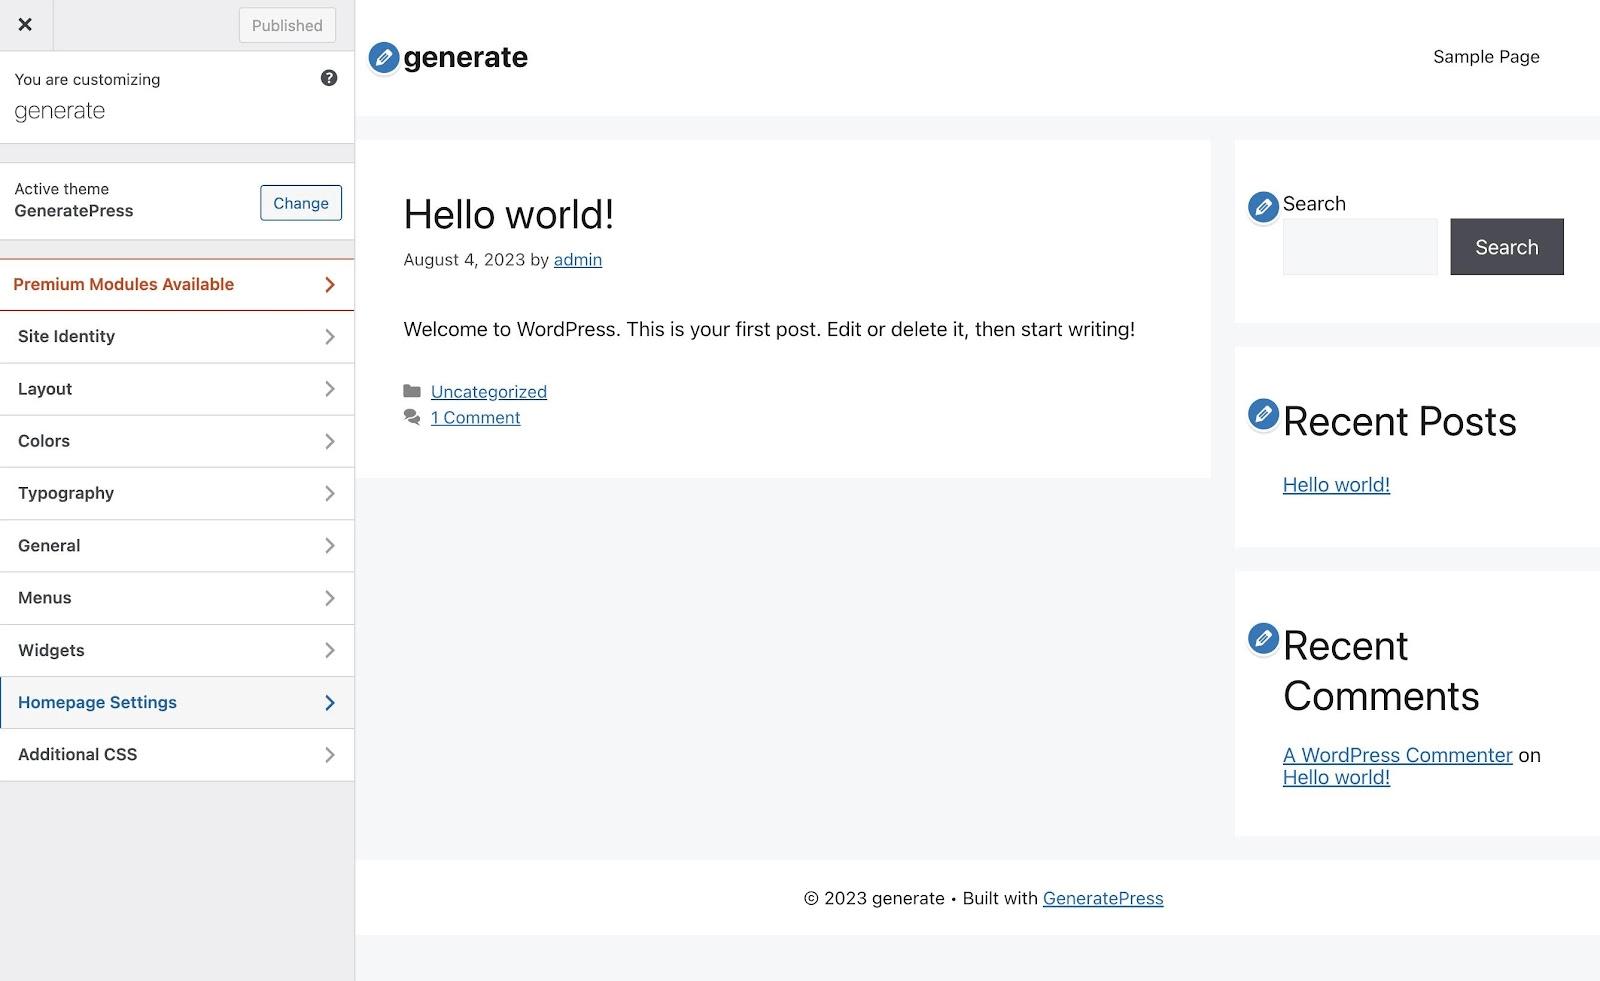This screenshot has width=1600, height=981.
Task: Click the Search widget label
Action: (x=1314, y=204)
